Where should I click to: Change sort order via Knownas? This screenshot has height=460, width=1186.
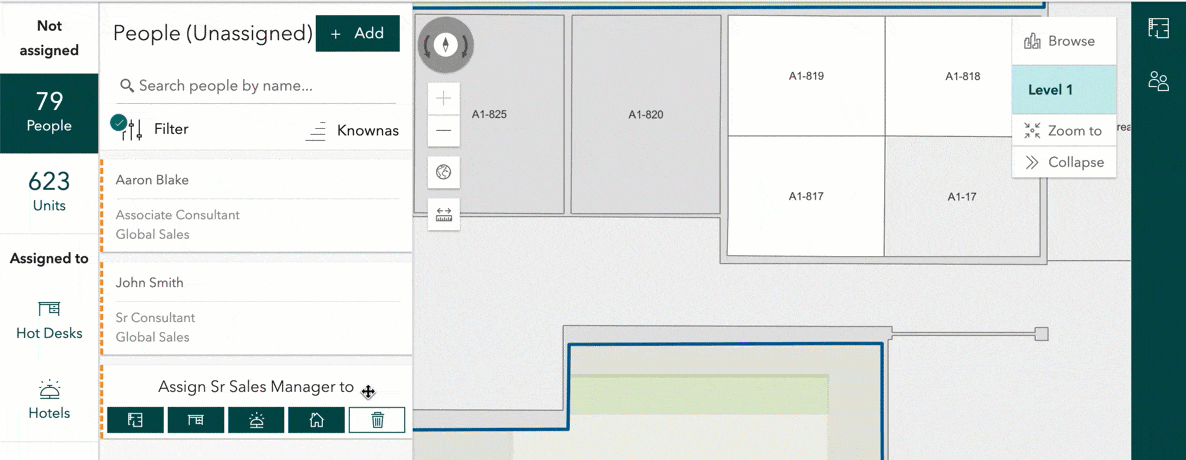352,130
